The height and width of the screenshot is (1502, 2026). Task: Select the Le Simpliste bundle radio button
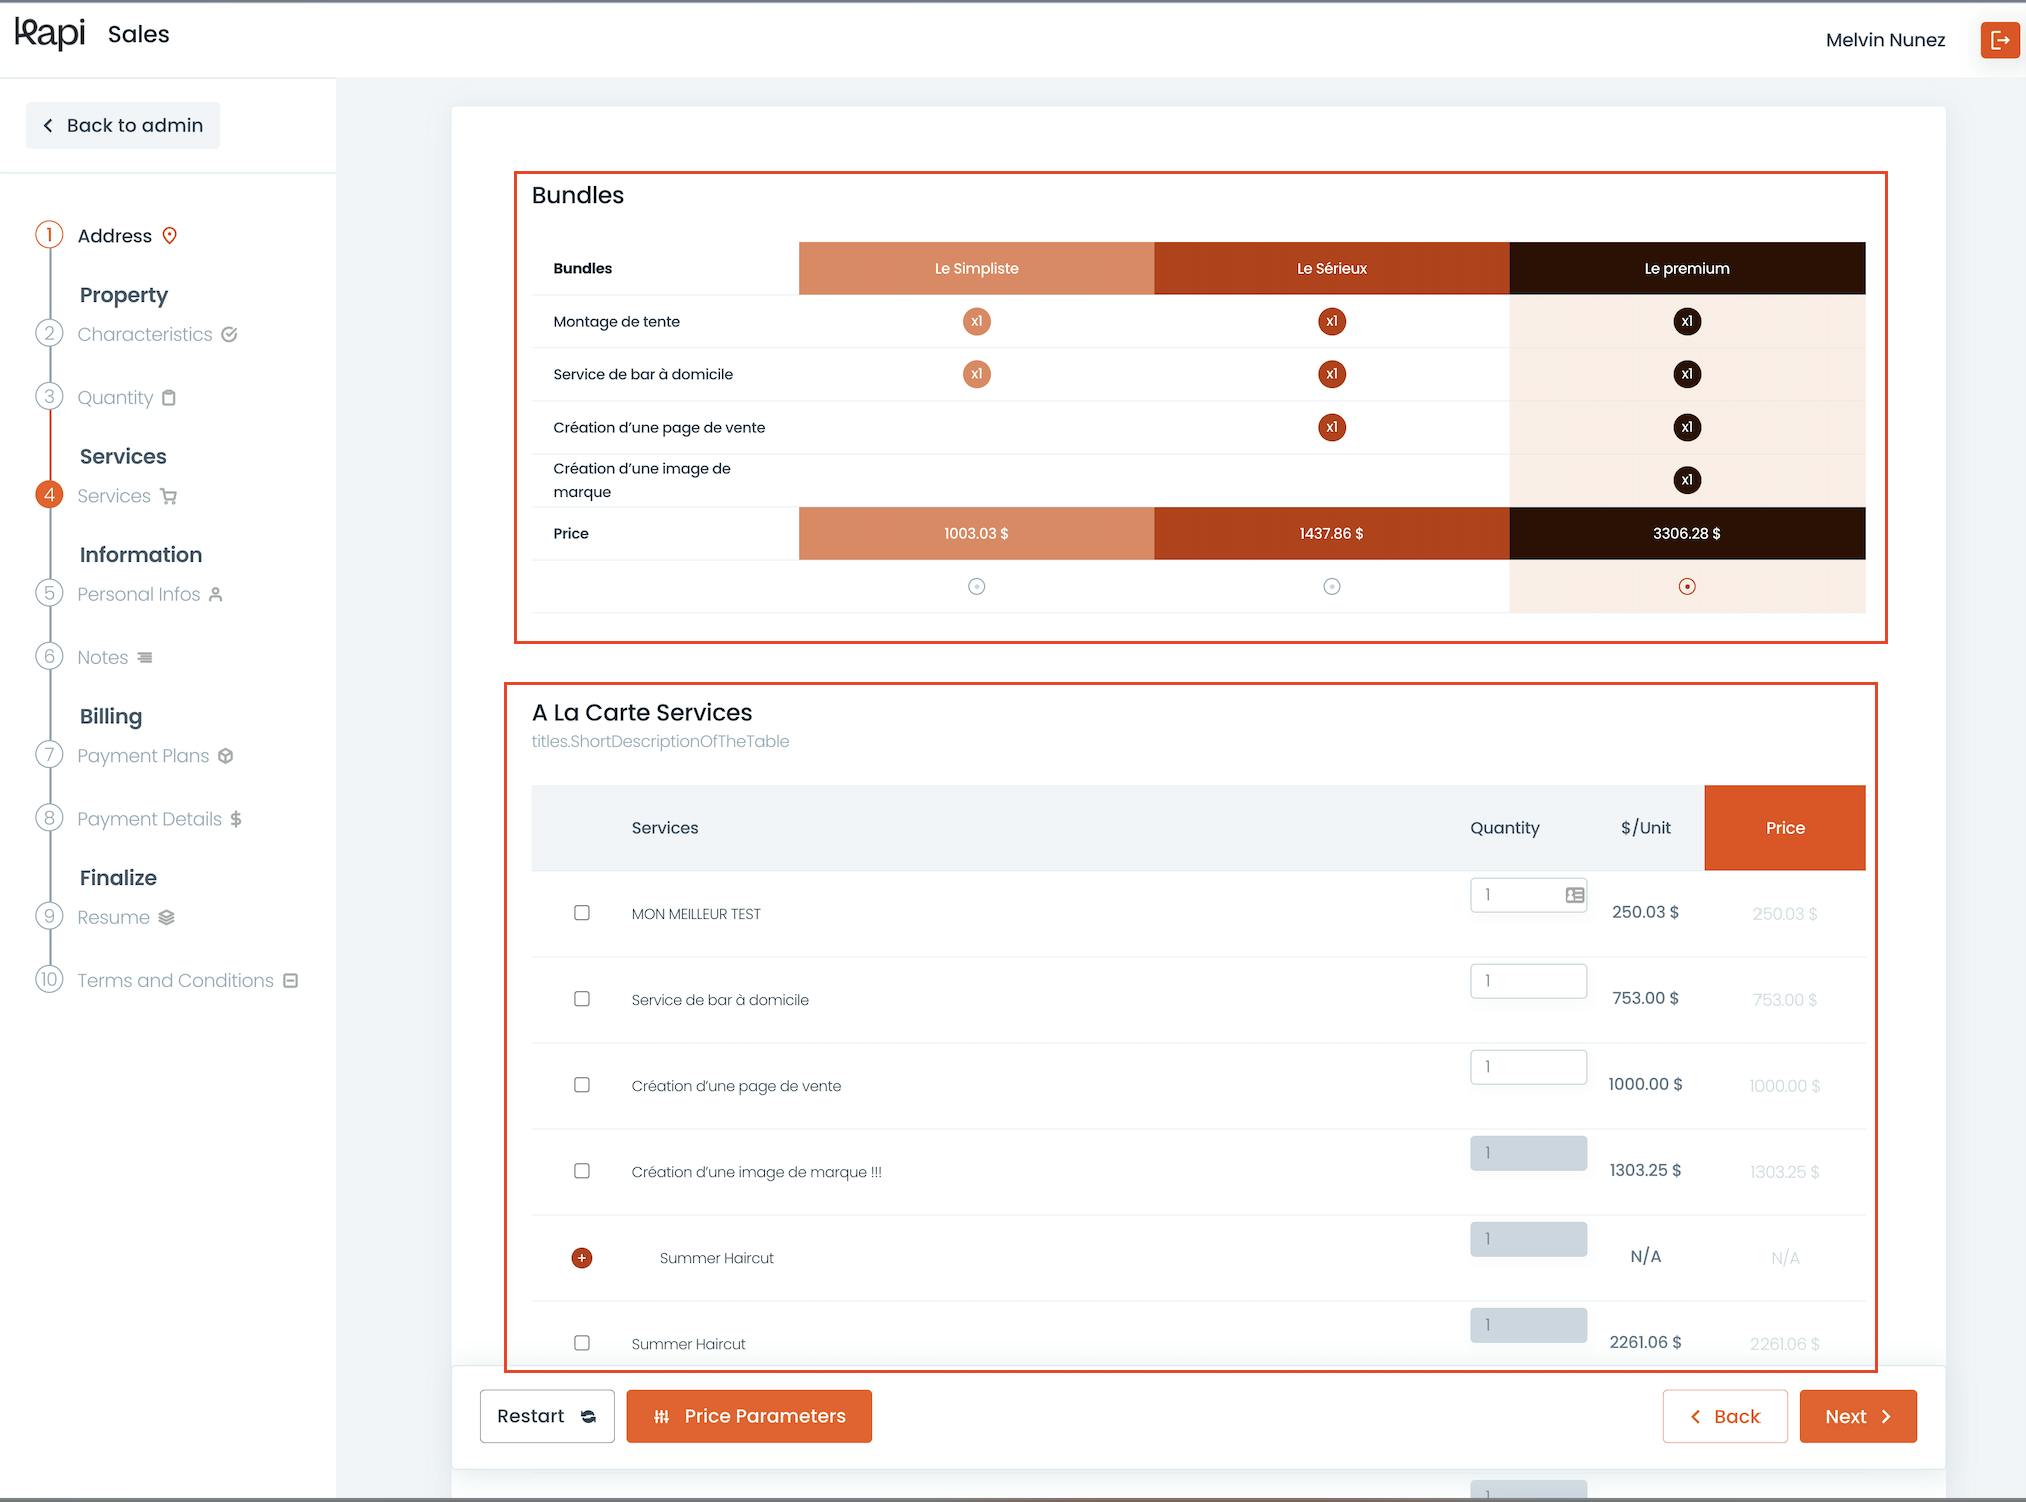tap(977, 587)
